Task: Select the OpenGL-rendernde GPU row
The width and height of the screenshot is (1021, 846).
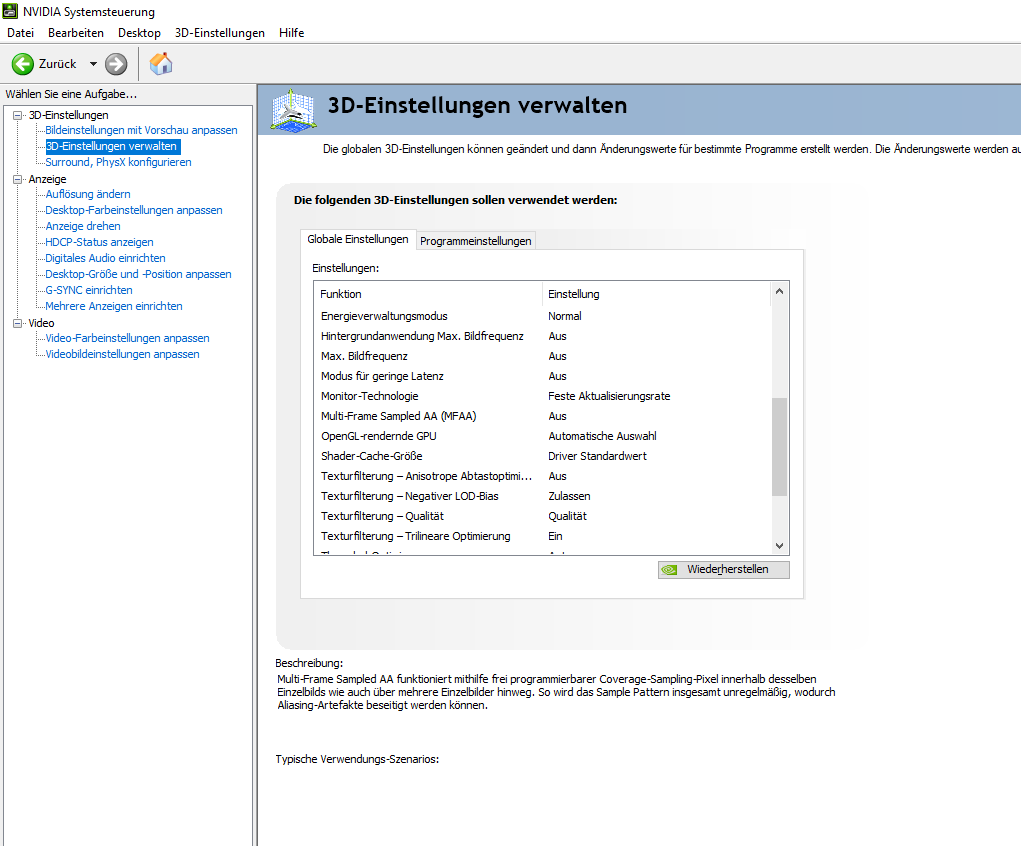Action: pos(542,436)
